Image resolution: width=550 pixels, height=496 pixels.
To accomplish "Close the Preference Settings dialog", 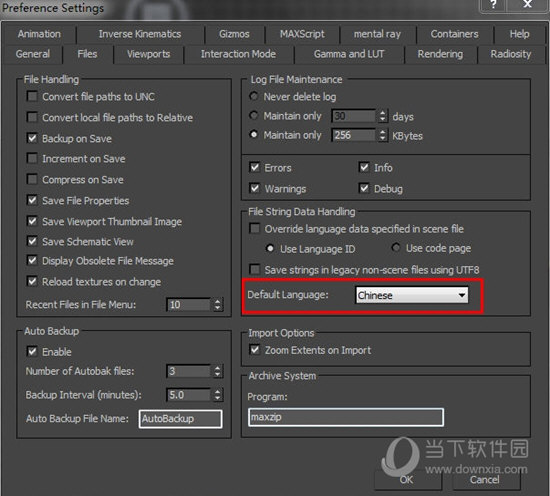I will click(527, 5).
